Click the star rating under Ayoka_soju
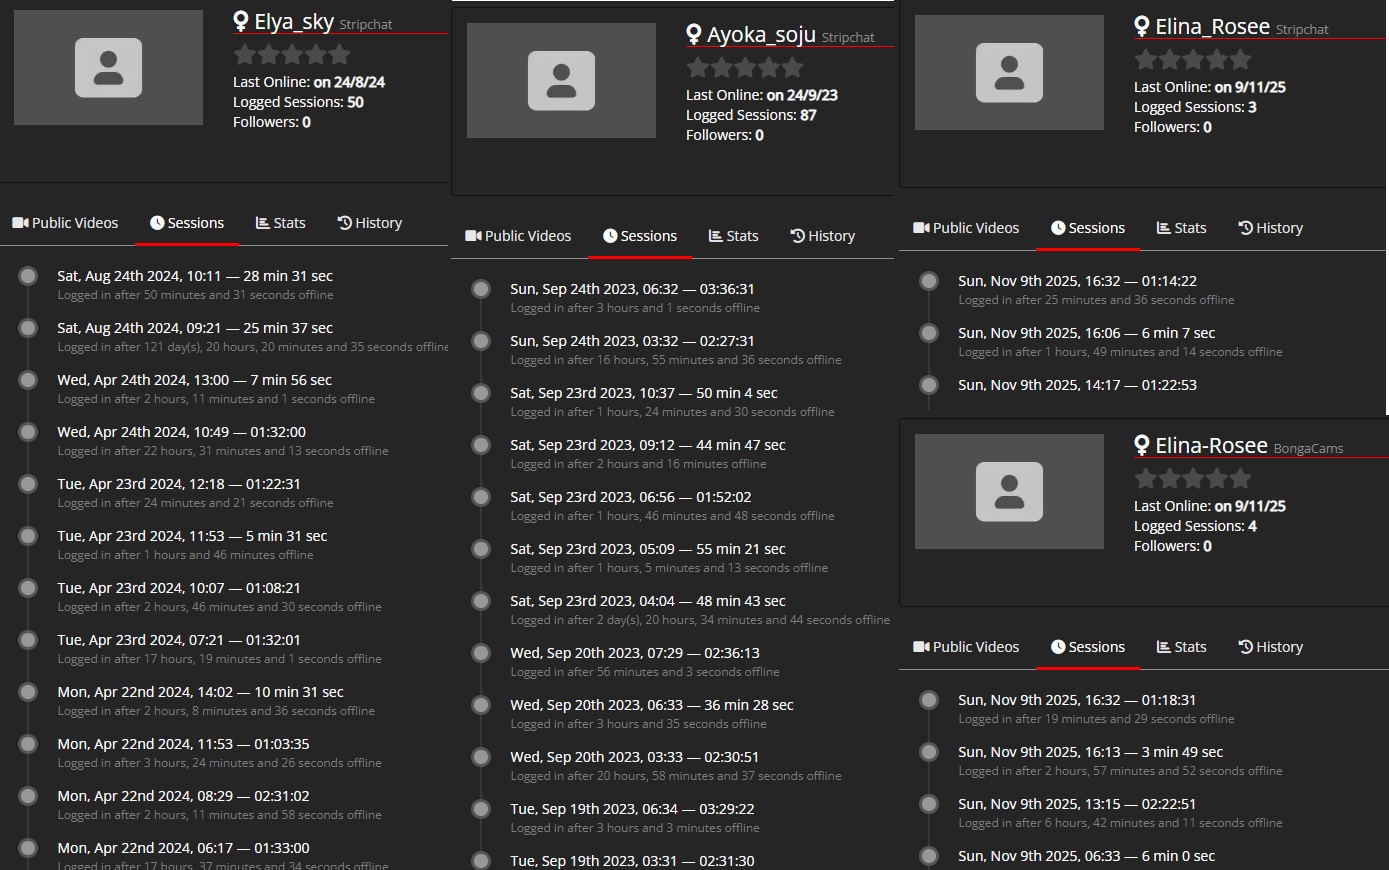This screenshot has height=870, width=1389. coord(745,68)
